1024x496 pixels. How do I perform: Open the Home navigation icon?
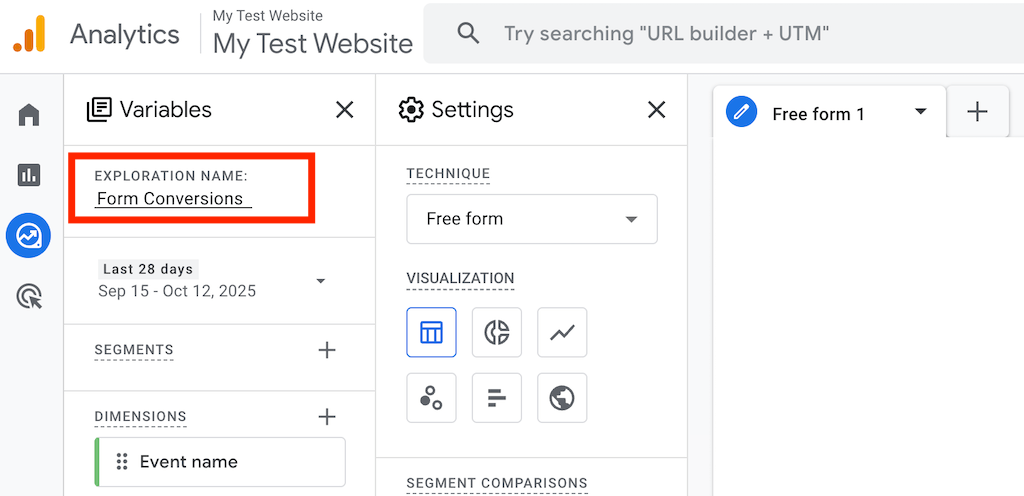point(29,115)
